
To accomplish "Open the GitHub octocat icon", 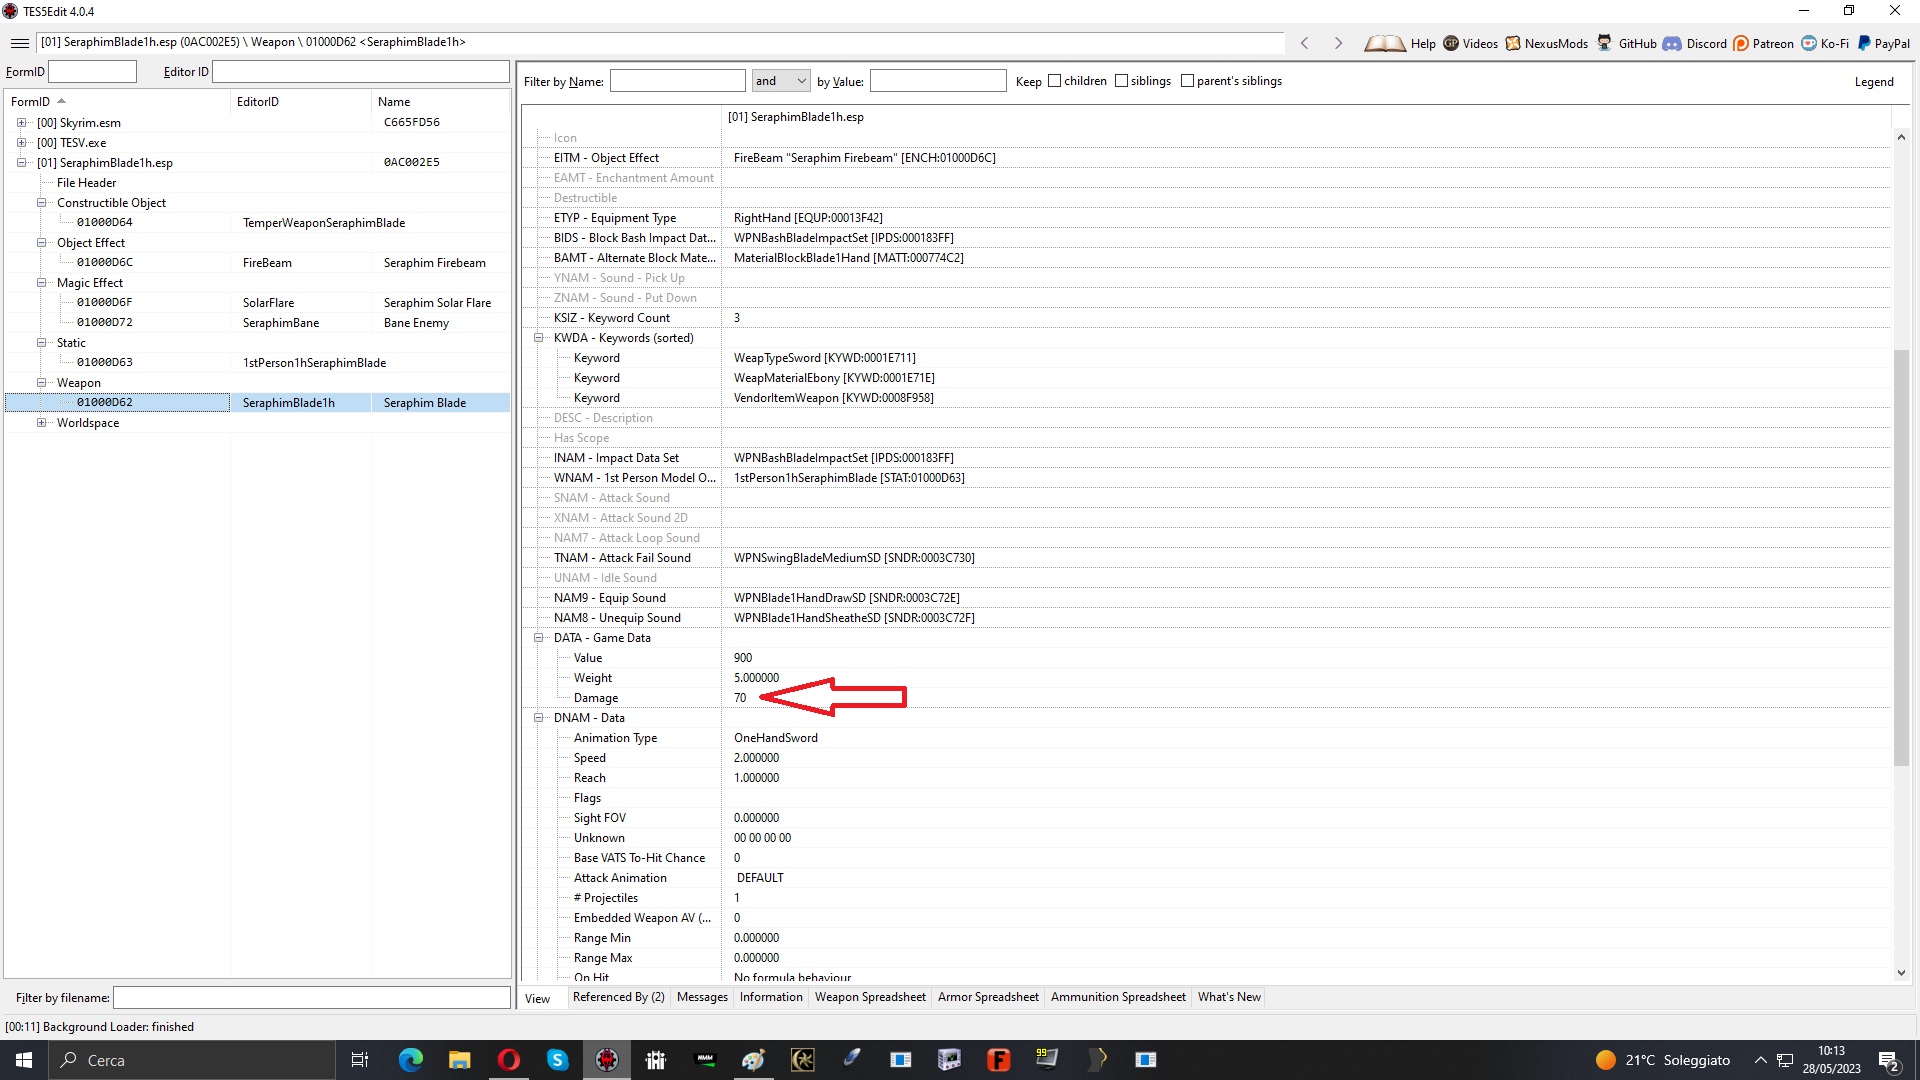I will [1605, 43].
